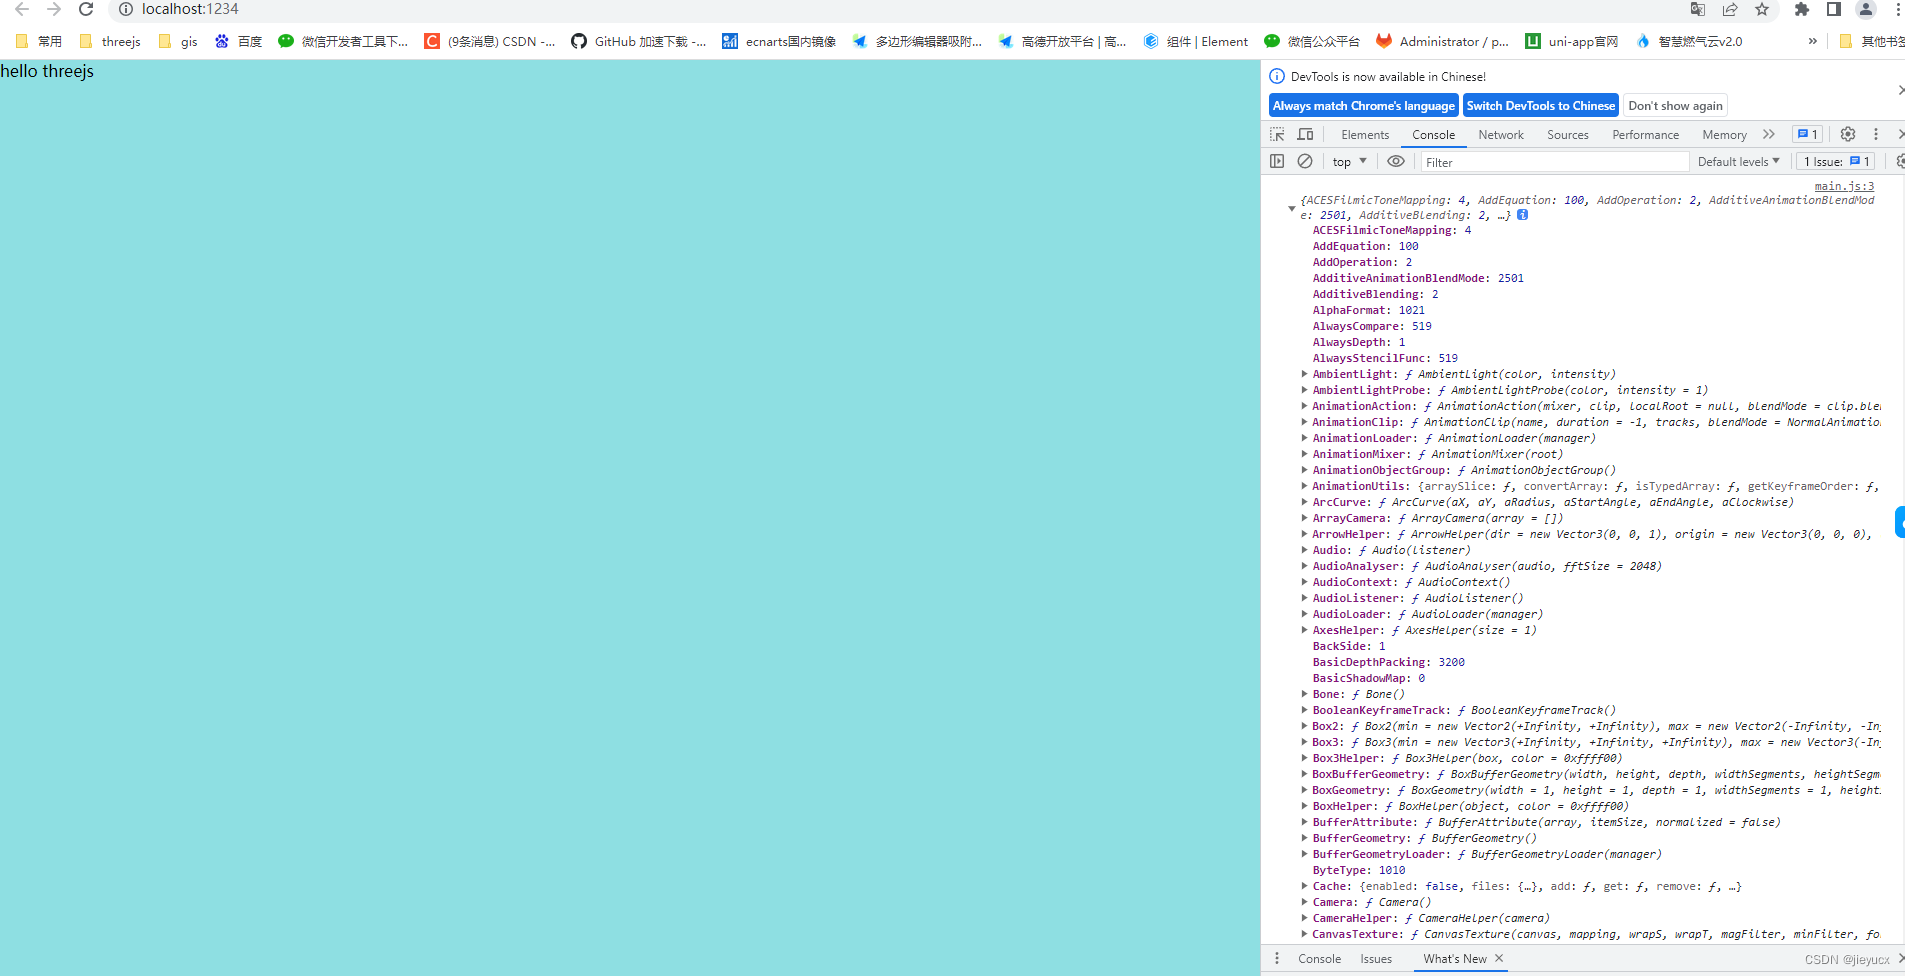Image resolution: width=1905 pixels, height=976 pixels.
Task: Click the browser forward arrow
Action: [x=54, y=9]
